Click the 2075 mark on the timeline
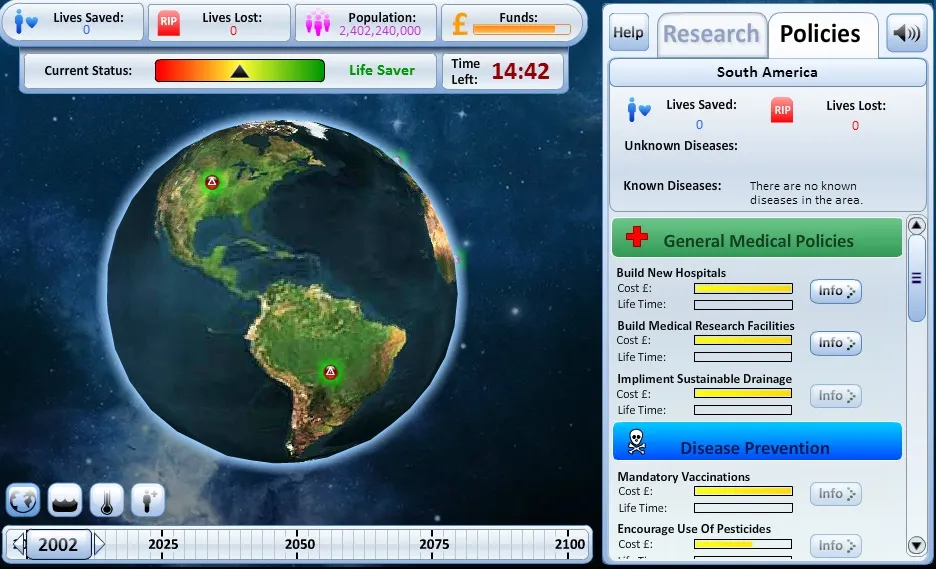Image resolution: width=936 pixels, height=569 pixels. (433, 544)
